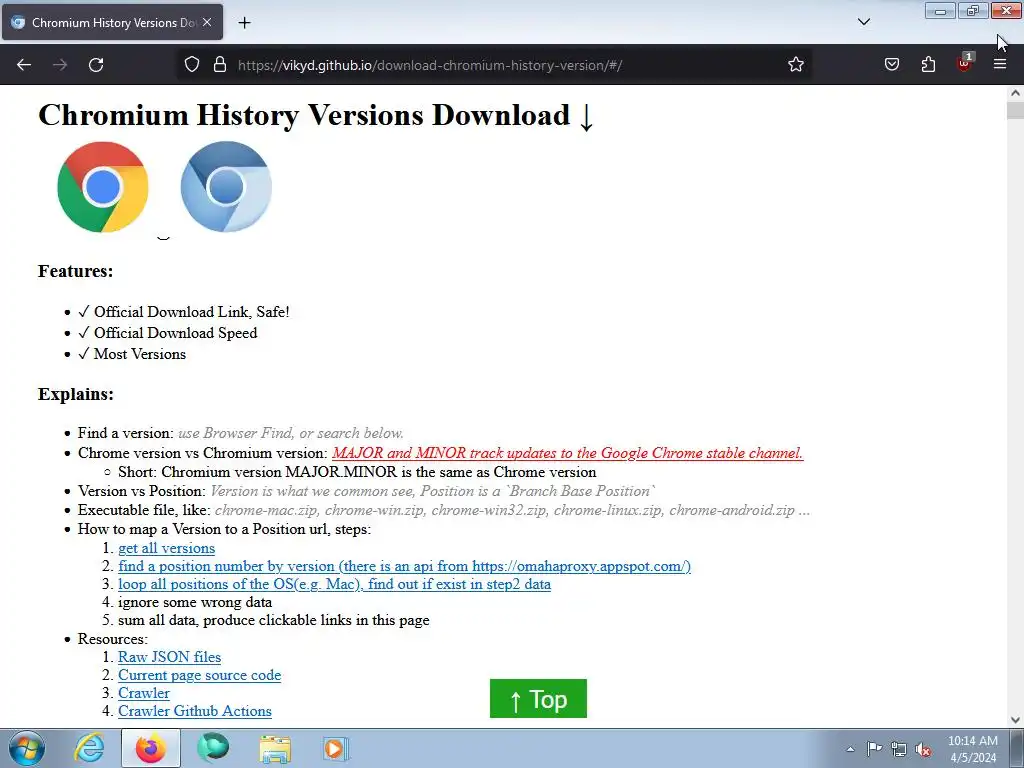1024x768 pixels.
Task: Click the muted volume speaker icon
Action: [x=923, y=748]
